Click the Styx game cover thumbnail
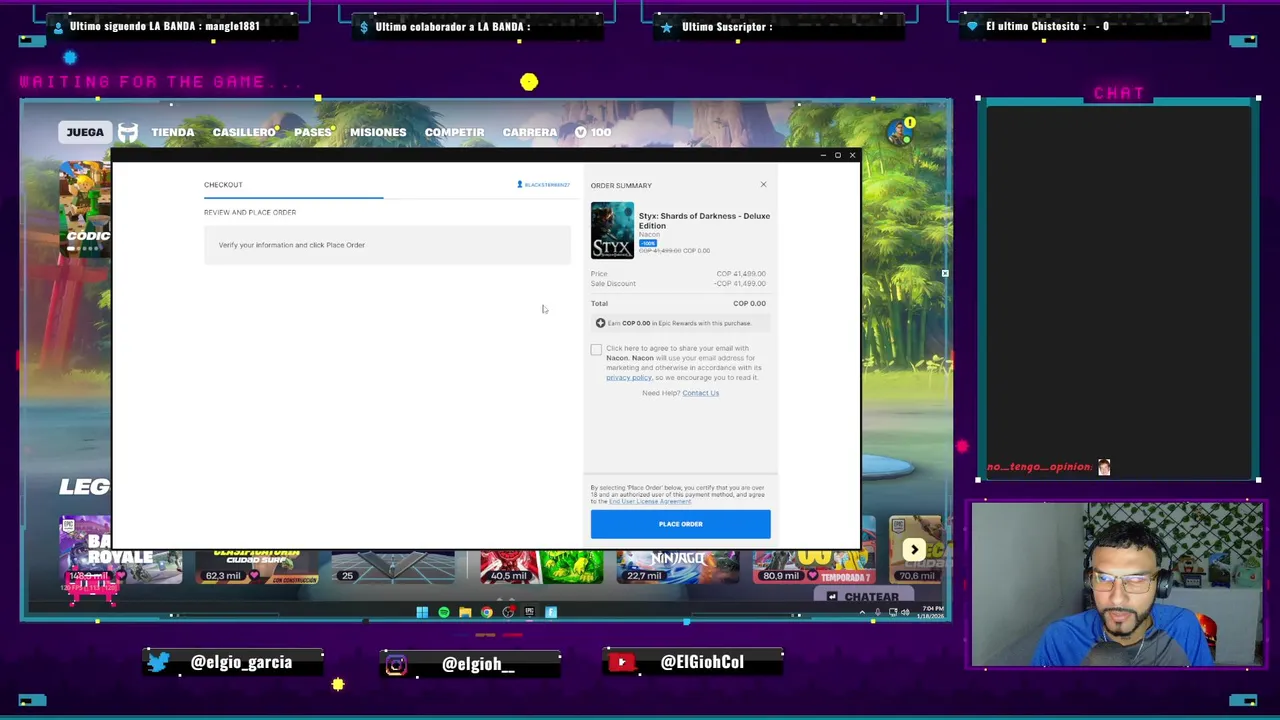1280x720 pixels. [612, 230]
